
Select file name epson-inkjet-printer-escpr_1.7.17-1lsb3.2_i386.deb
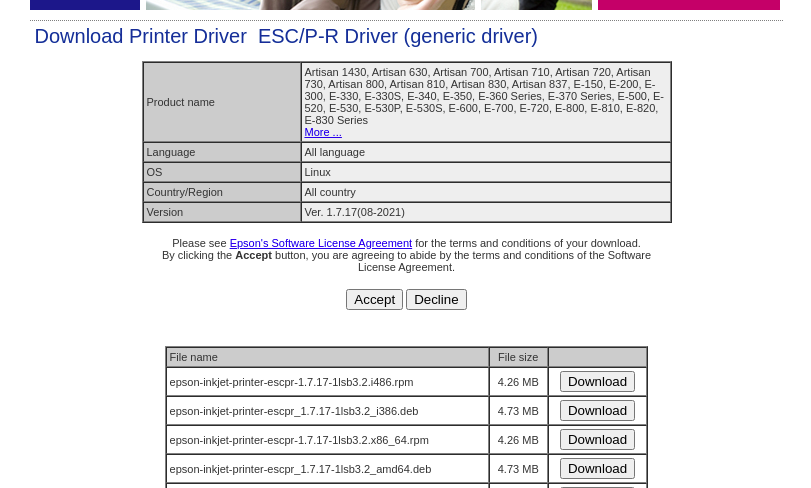[x=294, y=411]
